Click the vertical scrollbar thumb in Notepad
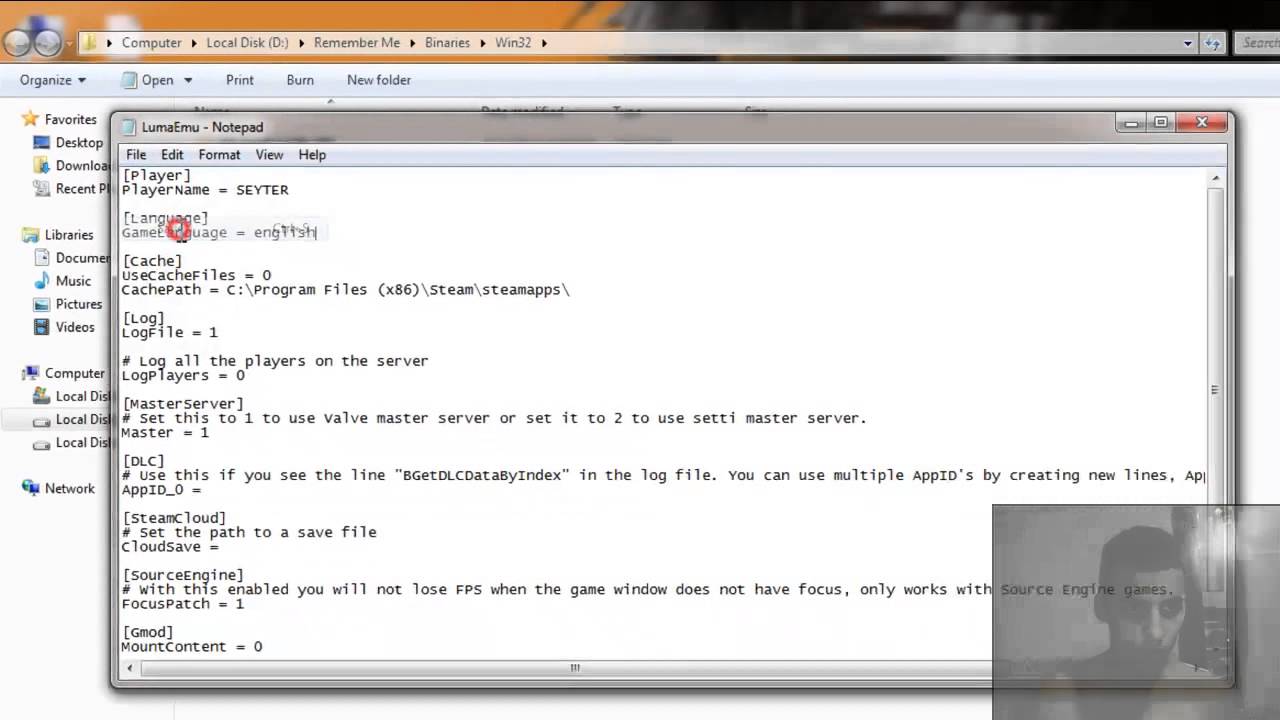The image size is (1280, 720). click(1216, 390)
